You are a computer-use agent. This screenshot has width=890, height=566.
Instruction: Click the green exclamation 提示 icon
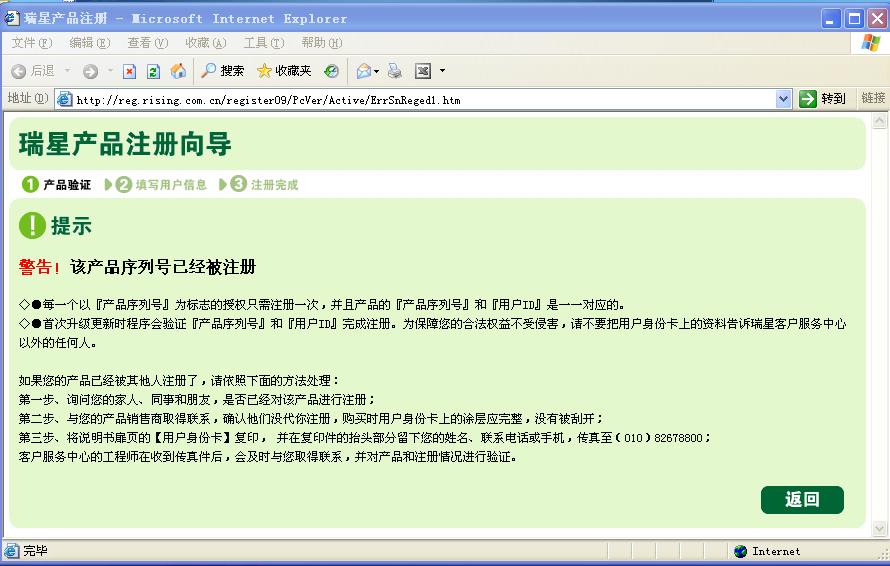coord(32,225)
